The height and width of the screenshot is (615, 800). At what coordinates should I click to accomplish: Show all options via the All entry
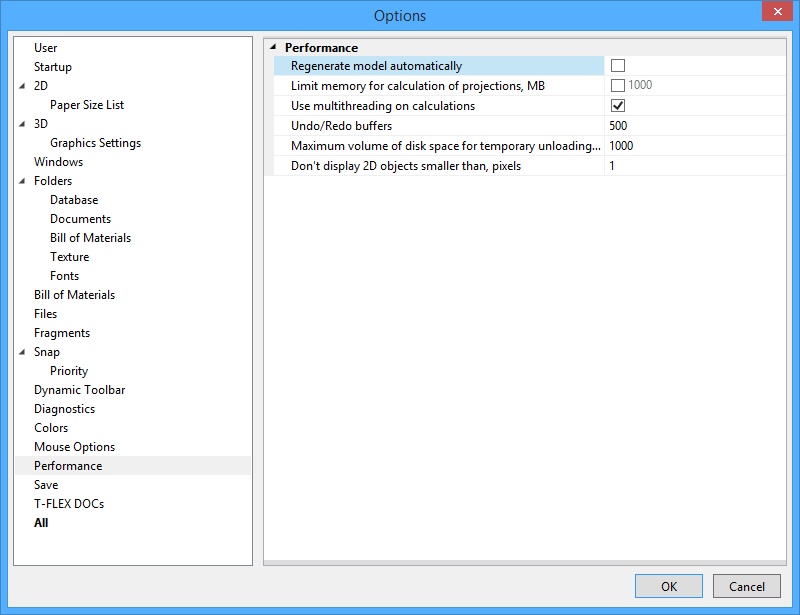point(43,522)
